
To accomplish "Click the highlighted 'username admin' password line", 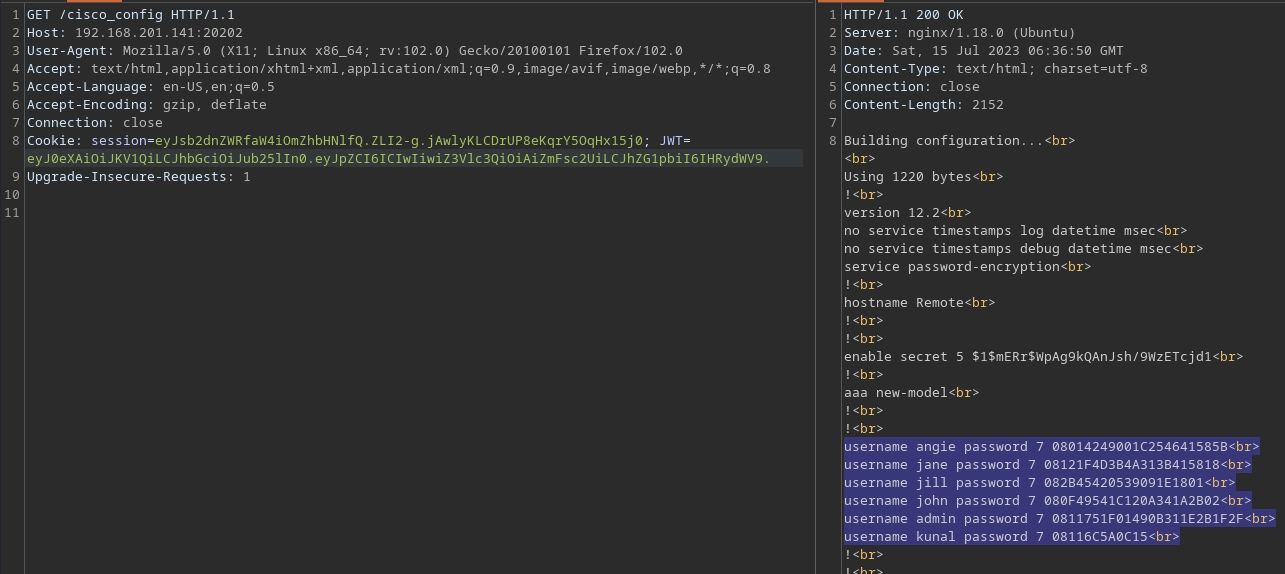I will (x=1043, y=519).
